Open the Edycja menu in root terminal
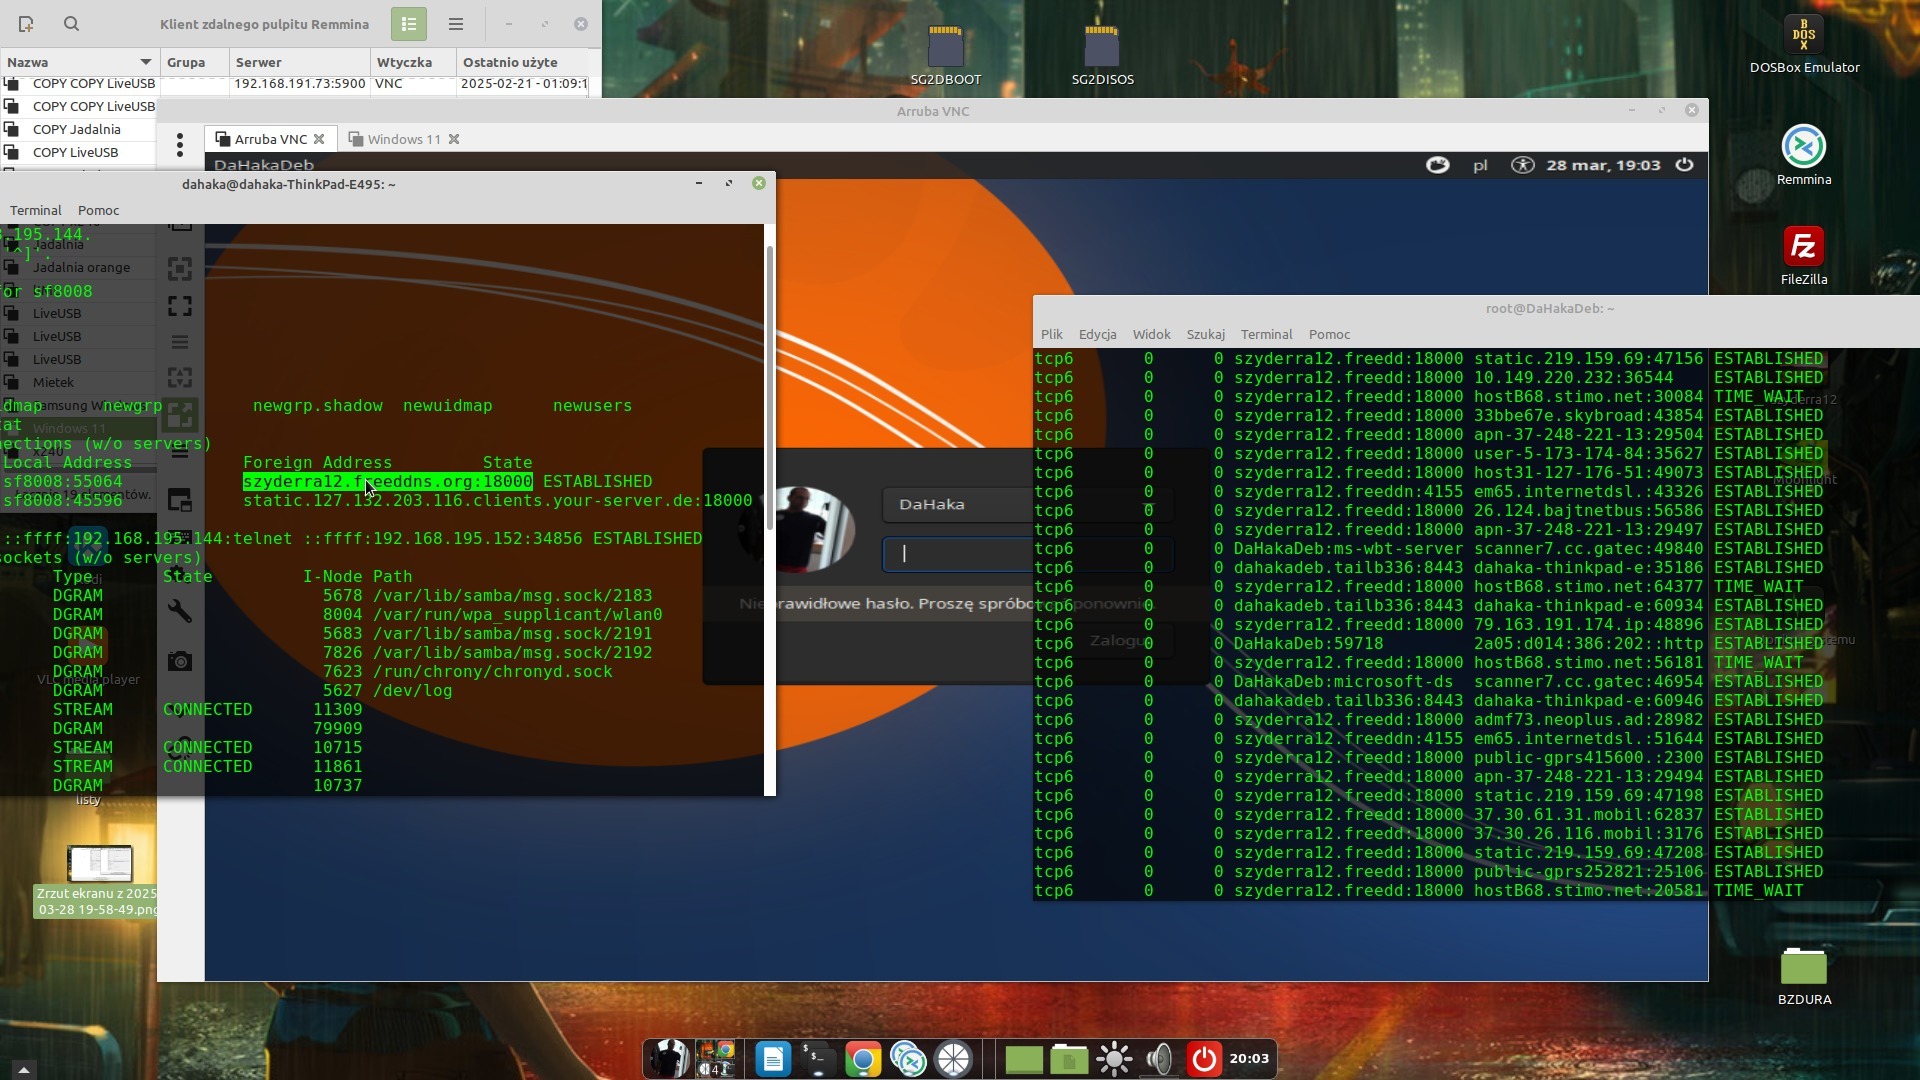 [1097, 334]
